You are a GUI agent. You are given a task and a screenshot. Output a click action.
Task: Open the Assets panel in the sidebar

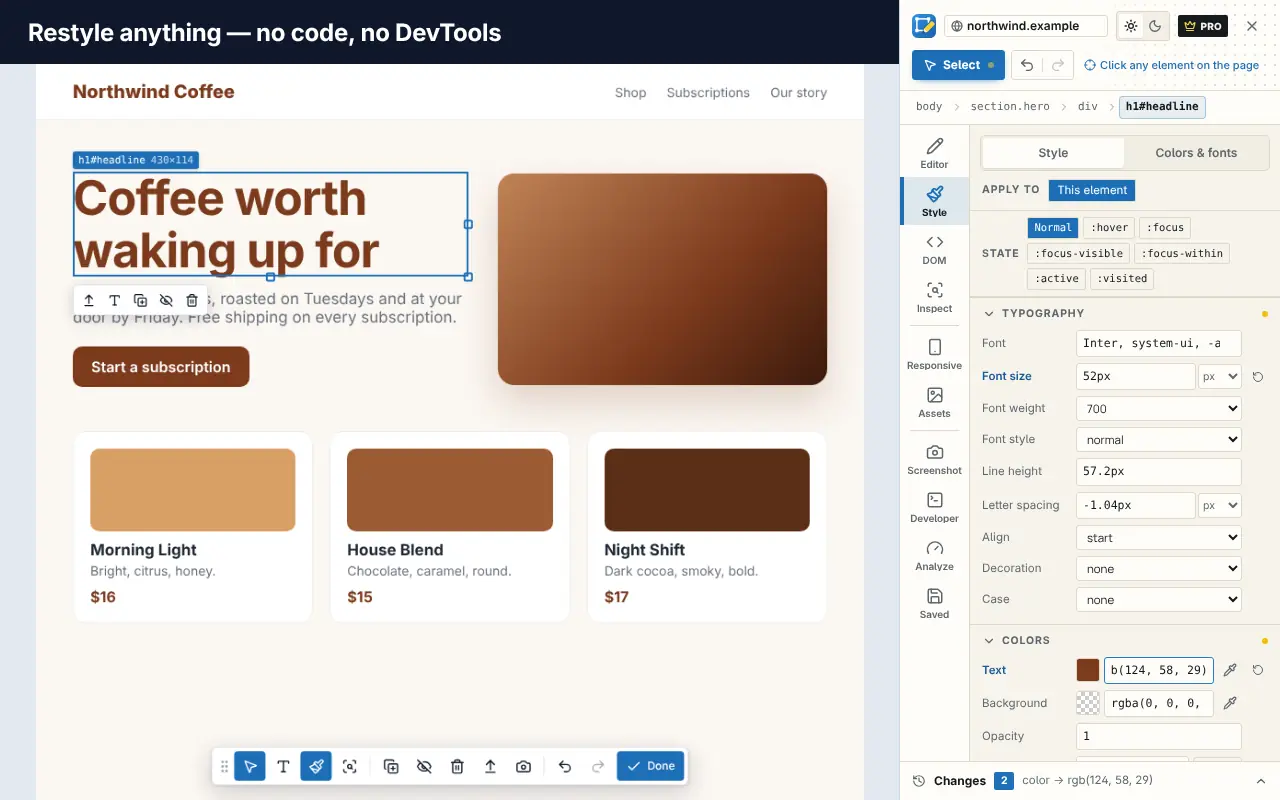pyautogui.click(x=934, y=402)
